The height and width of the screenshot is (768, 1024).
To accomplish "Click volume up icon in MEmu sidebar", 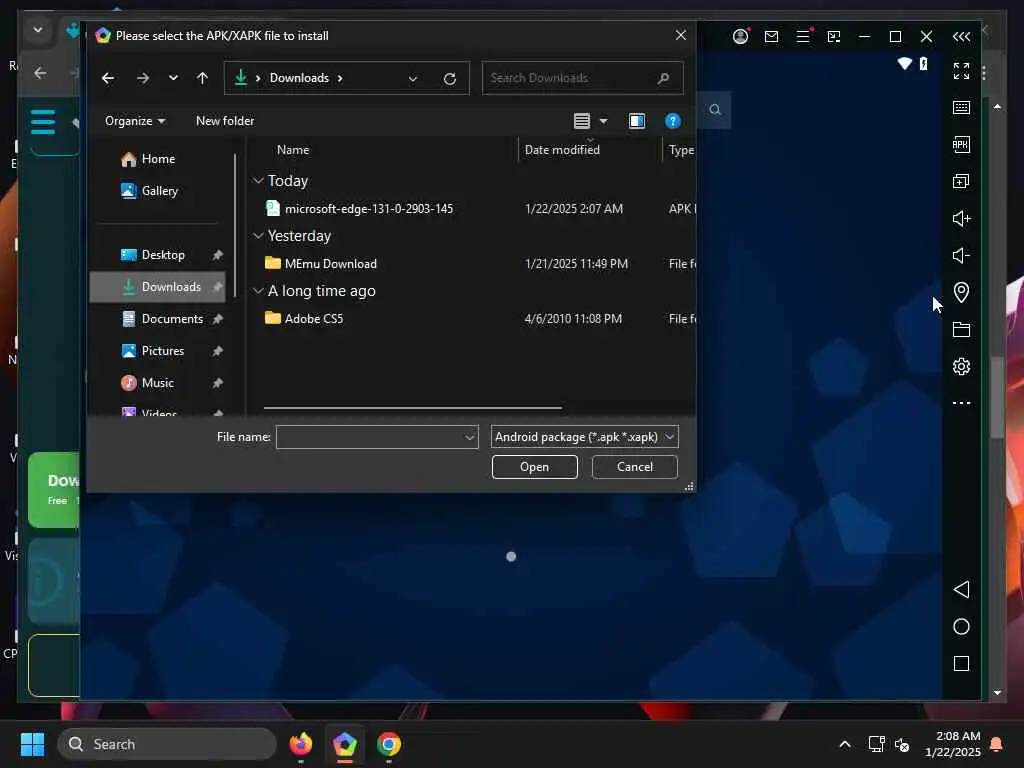I will [961, 218].
